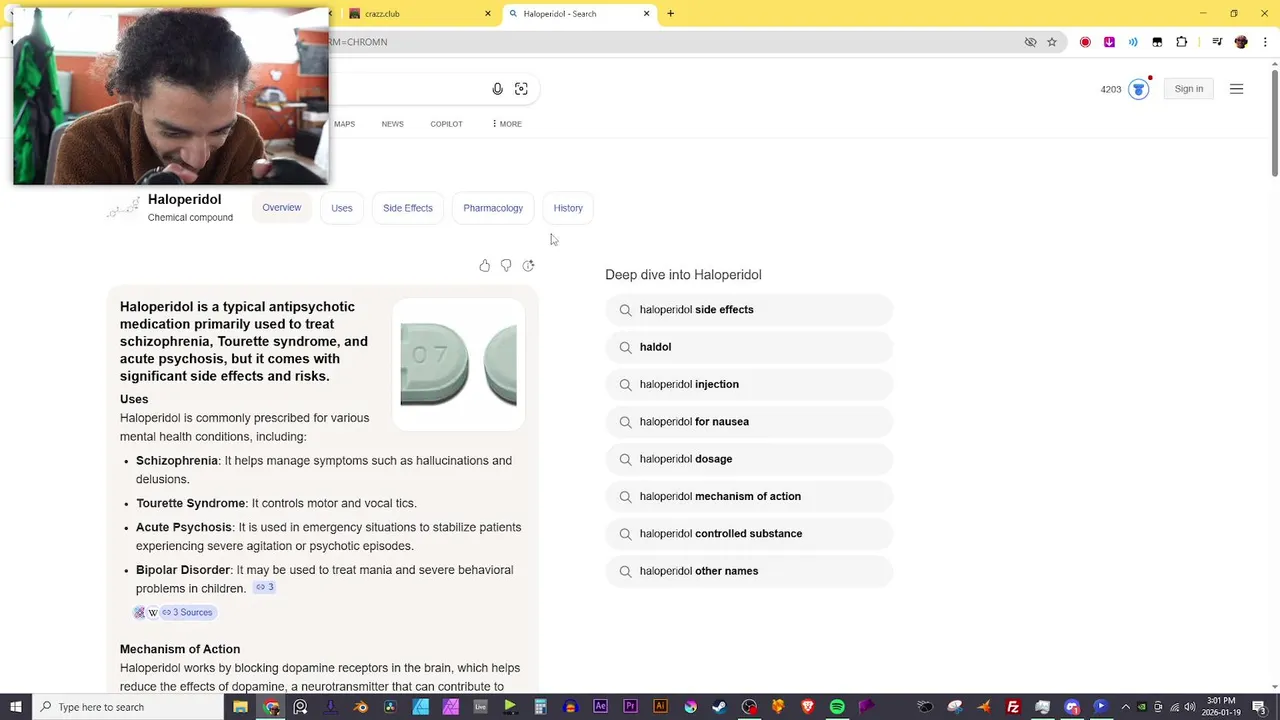Open the Side Effects tab

pos(408,208)
